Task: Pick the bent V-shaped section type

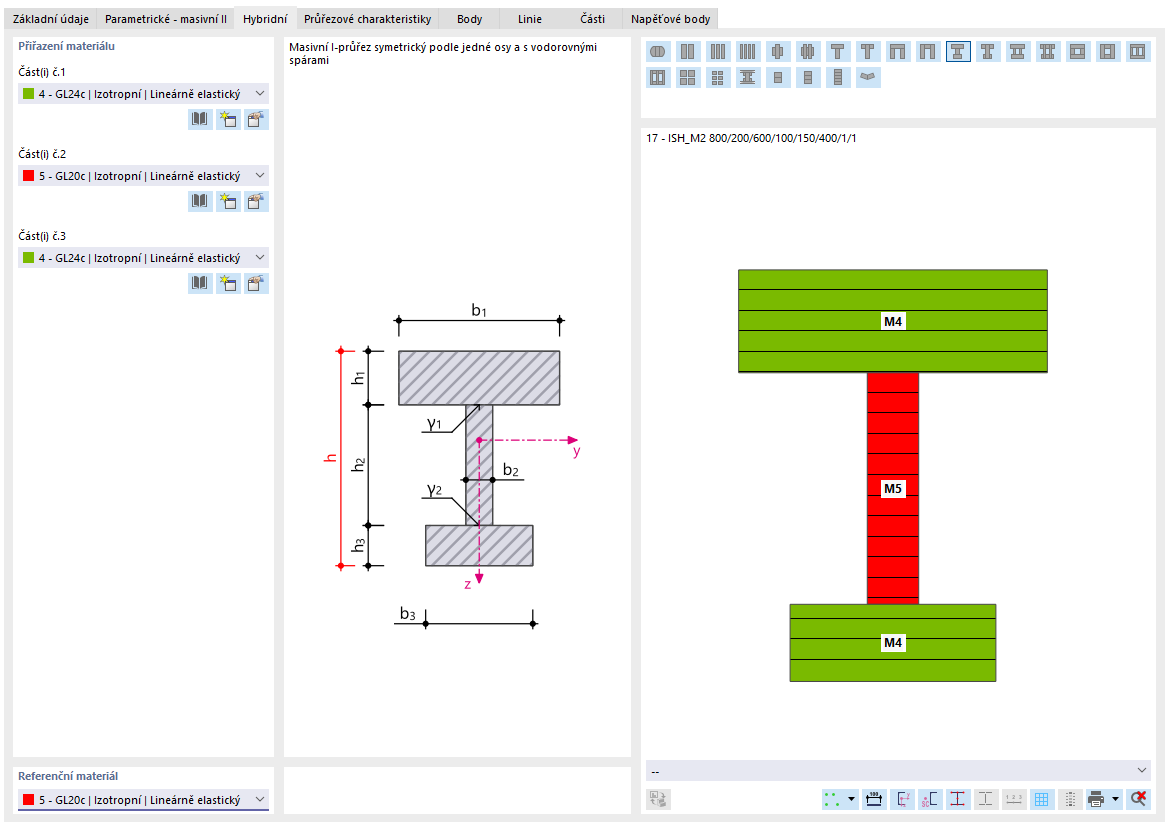Action: [868, 77]
